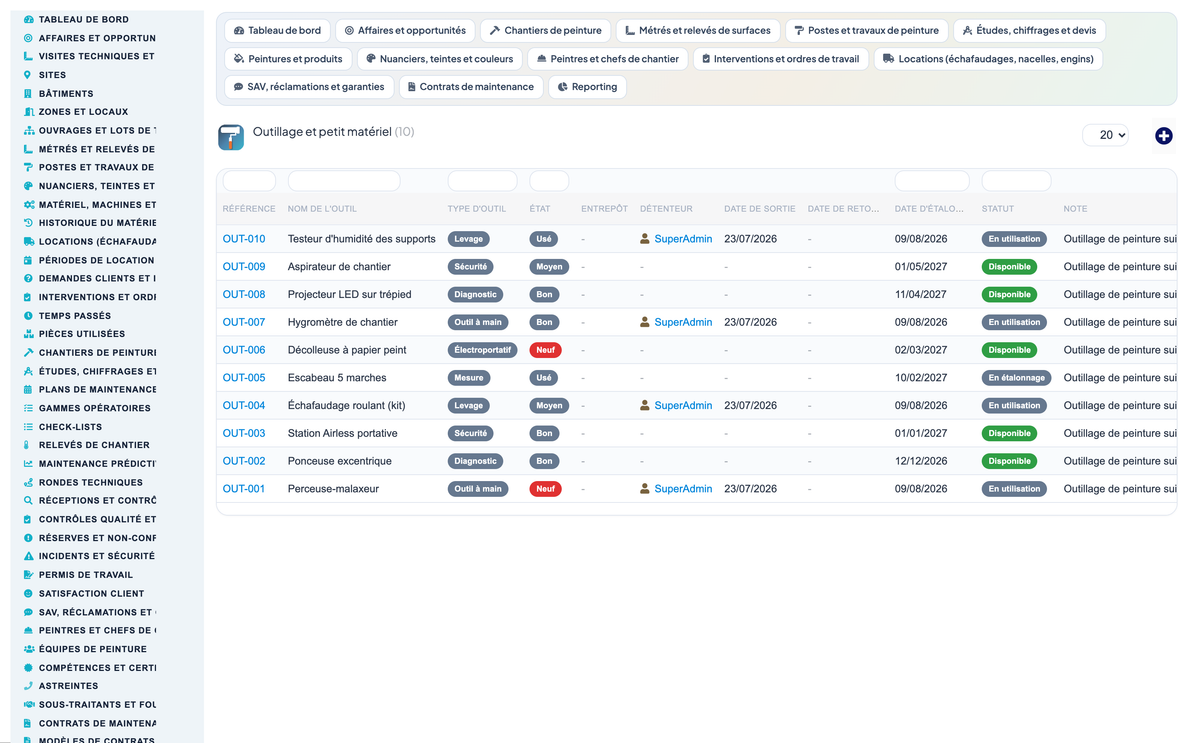Click the 12/12/2026 calibration date
1200x743 pixels.
tap(921, 461)
